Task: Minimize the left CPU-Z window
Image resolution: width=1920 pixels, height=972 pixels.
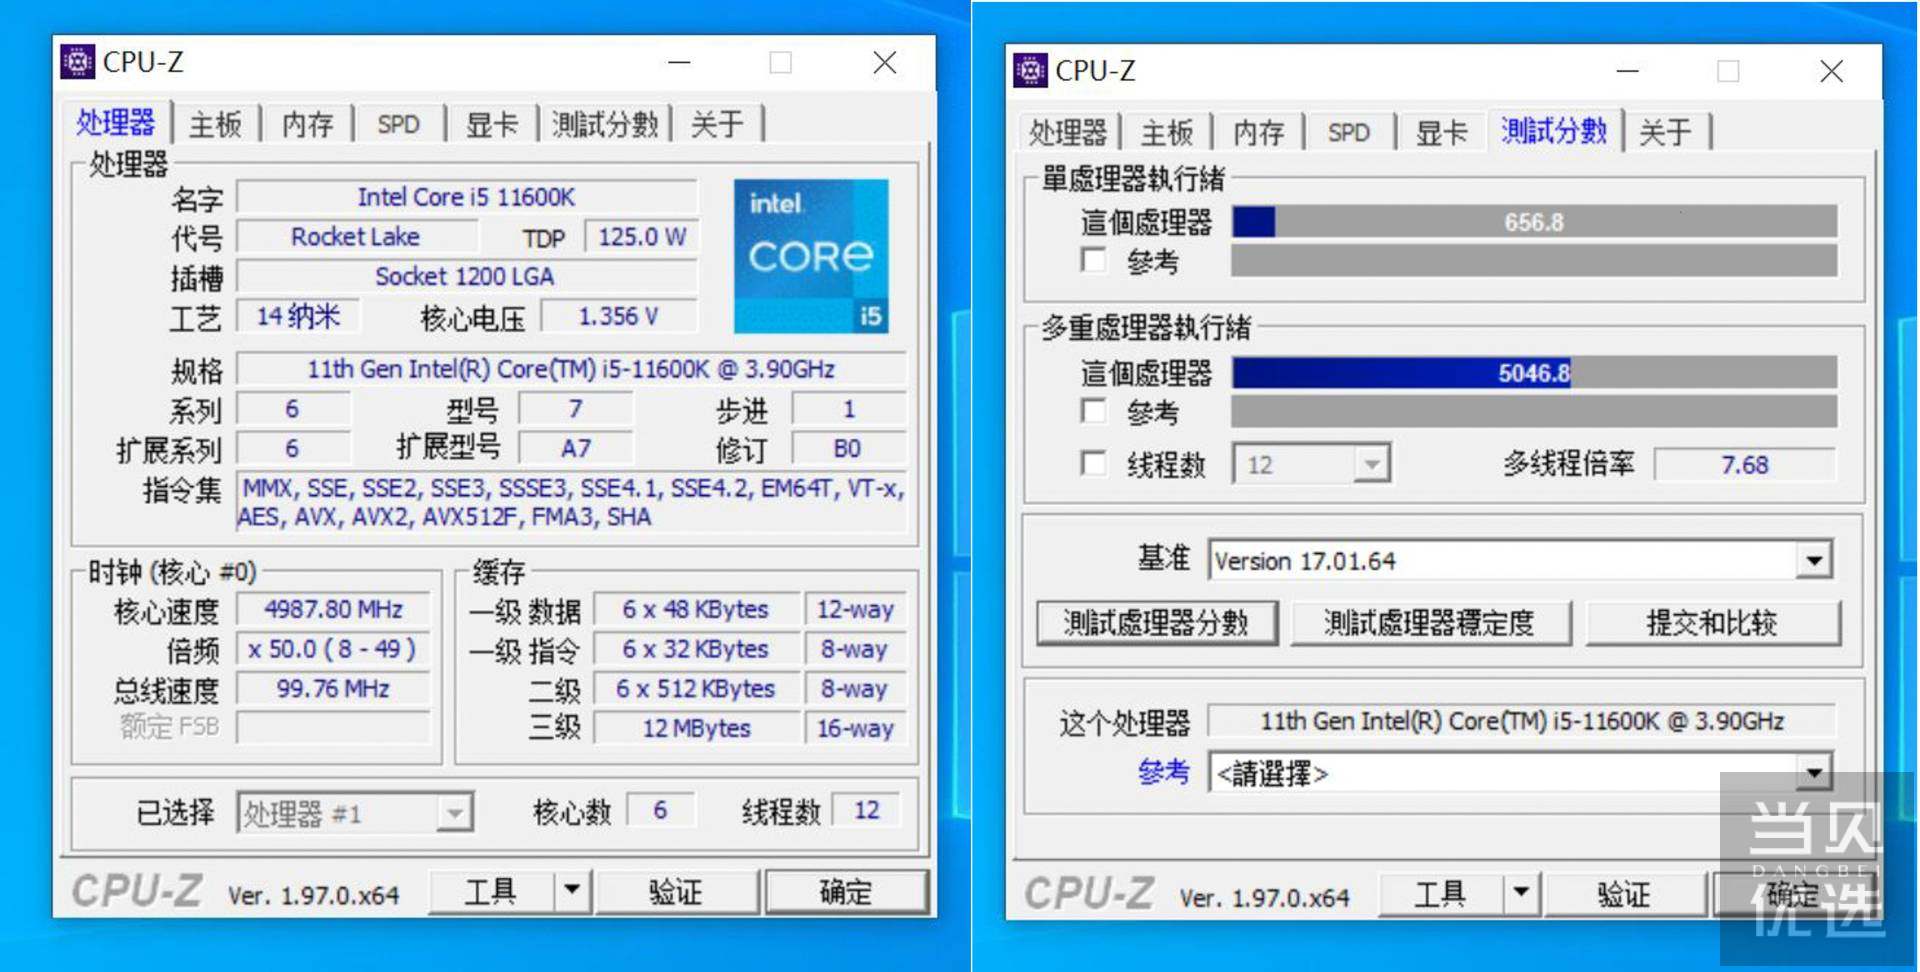Action: [680, 62]
